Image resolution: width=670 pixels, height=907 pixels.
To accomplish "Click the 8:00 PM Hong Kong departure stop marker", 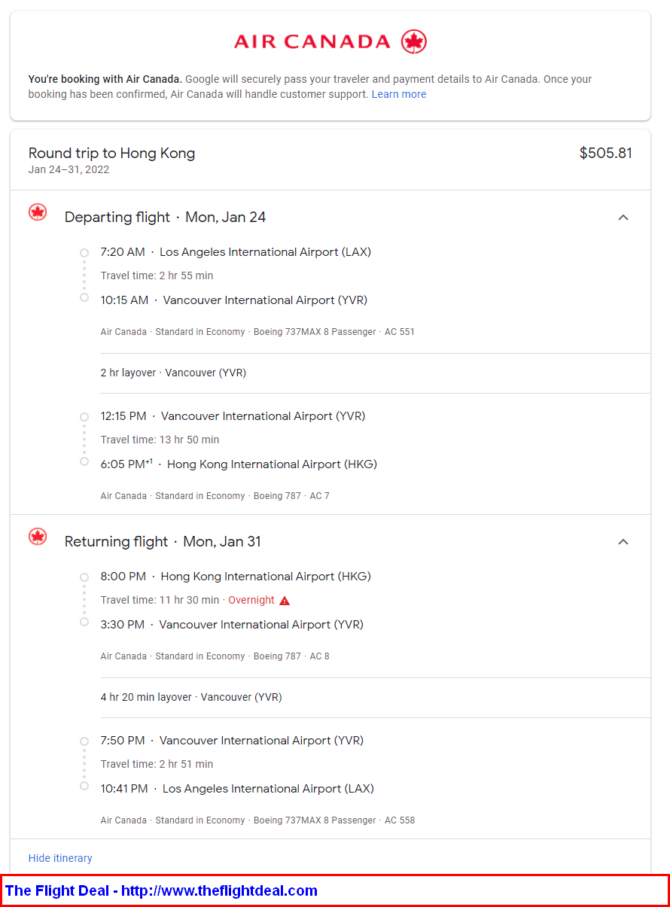I will coord(84,577).
